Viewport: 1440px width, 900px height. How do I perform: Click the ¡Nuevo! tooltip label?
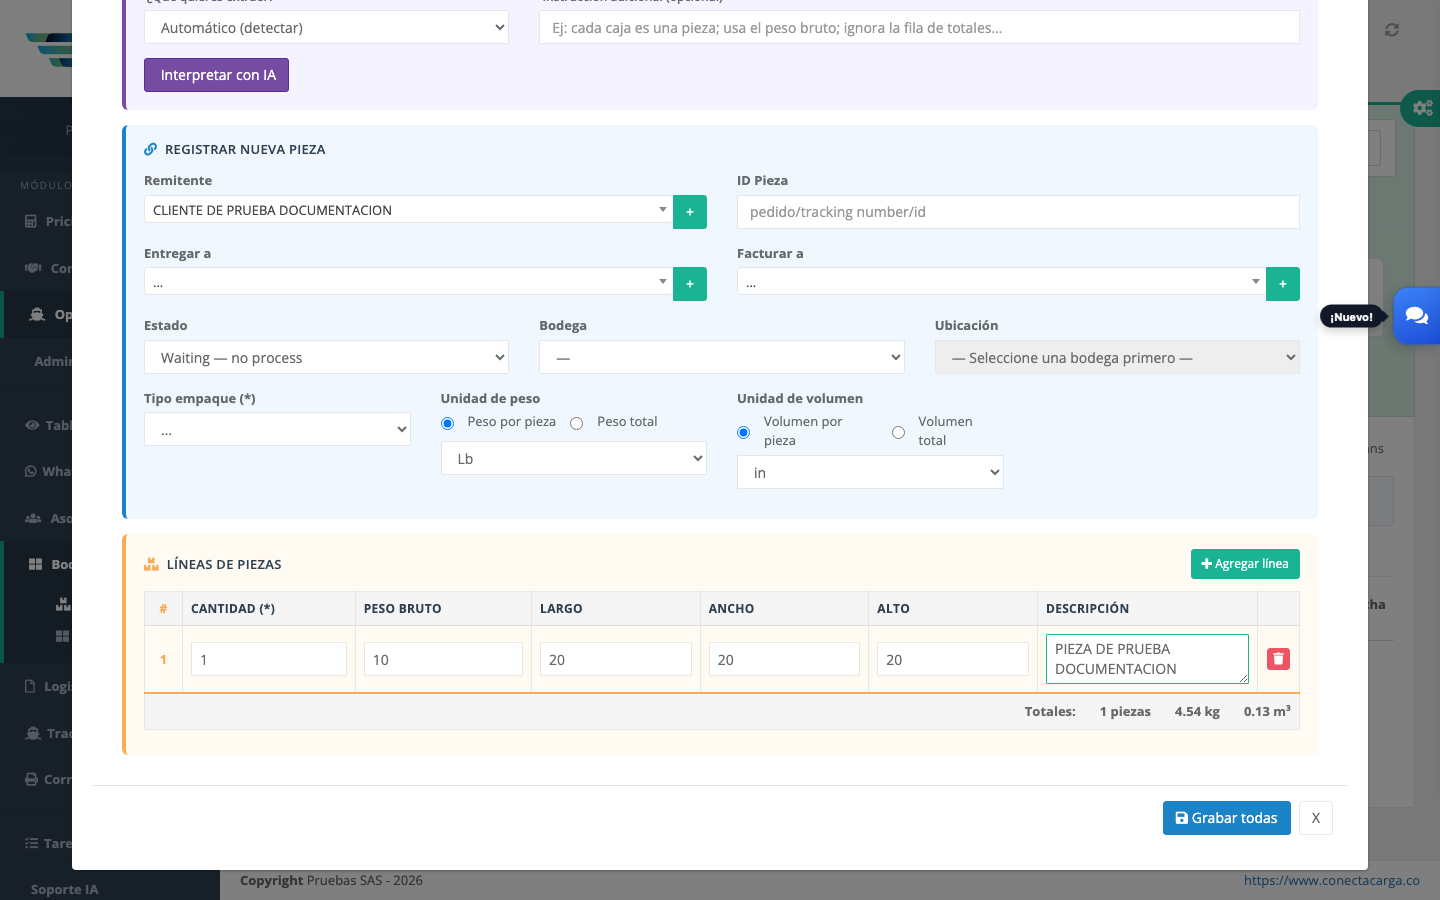pos(1352,317)
